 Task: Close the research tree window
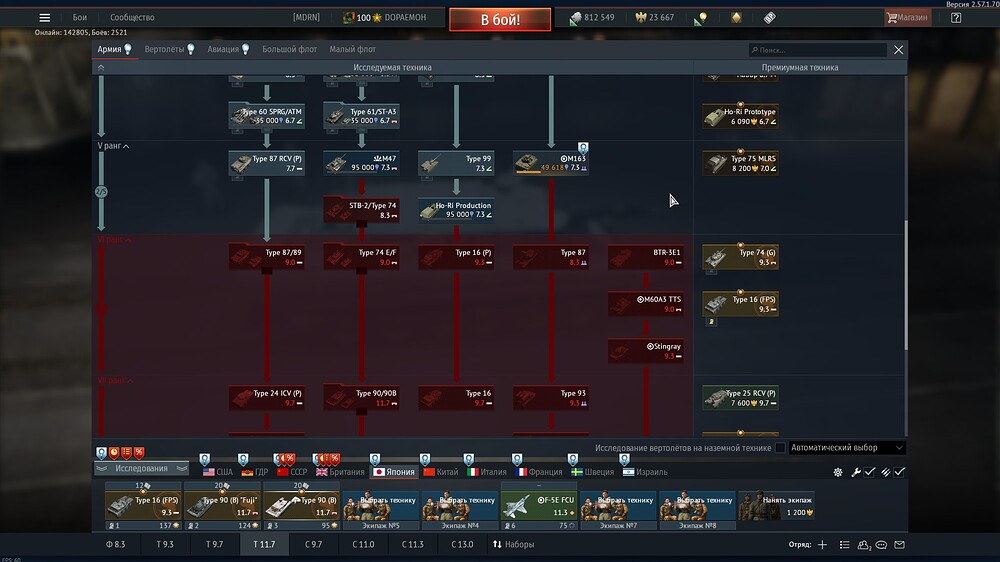tap(898, 50)
